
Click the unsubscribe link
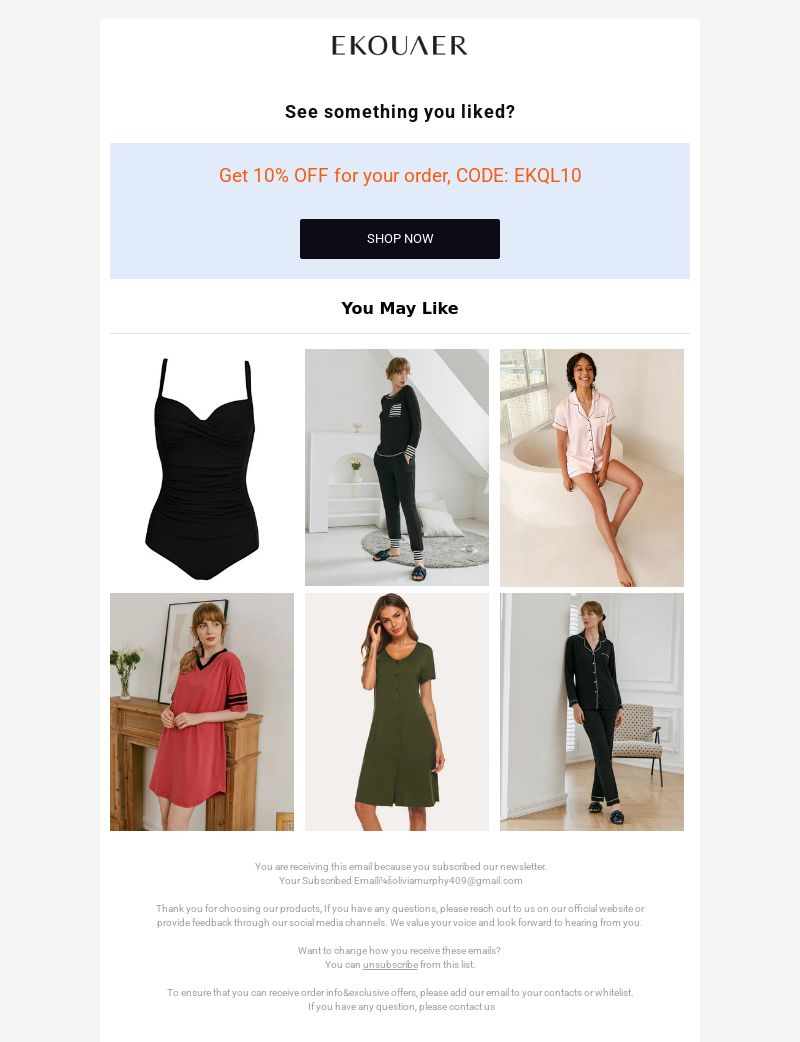[390, 964]
